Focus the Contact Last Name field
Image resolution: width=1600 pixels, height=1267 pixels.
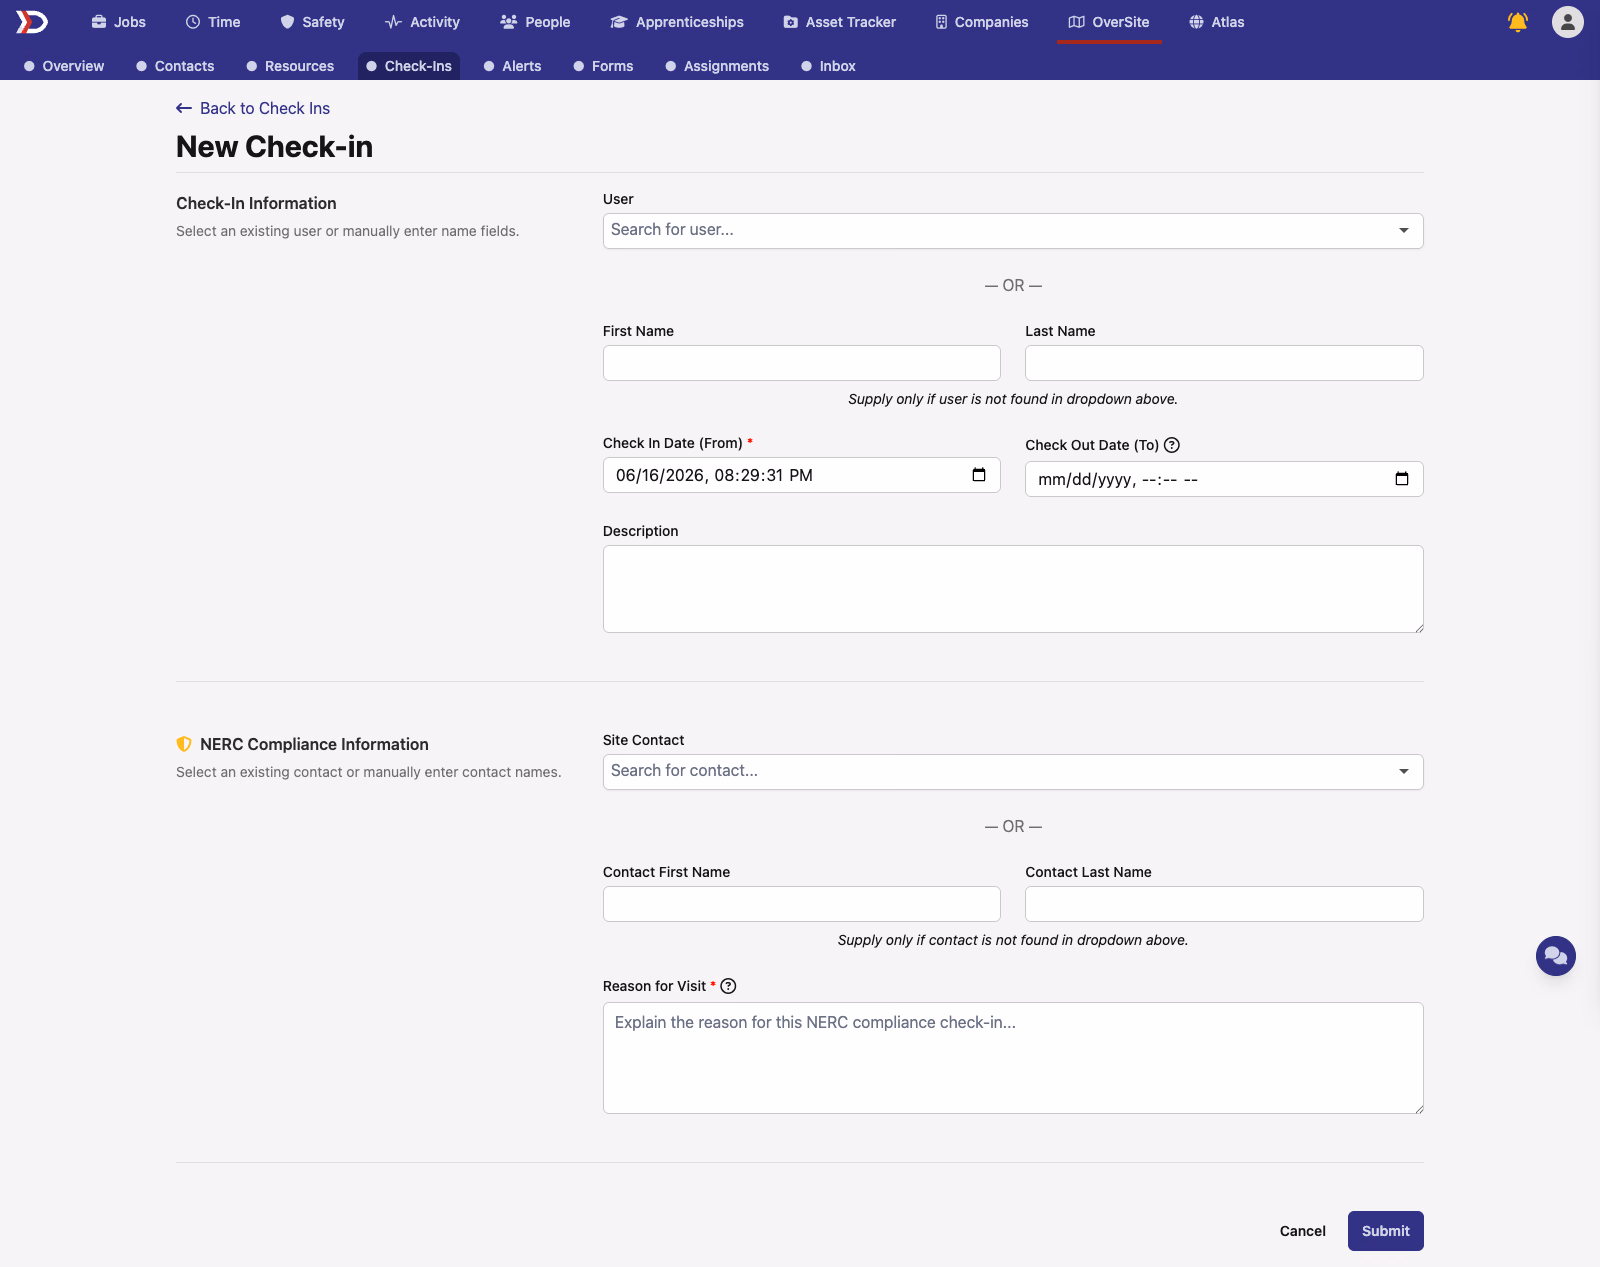[x=1224, y=904]
